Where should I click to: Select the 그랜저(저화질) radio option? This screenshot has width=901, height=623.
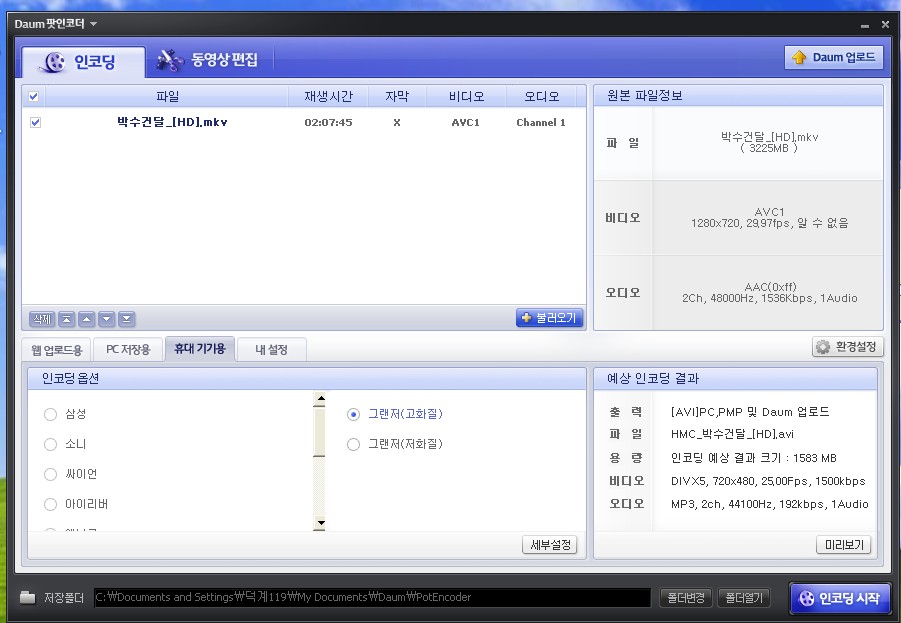(353, 444)
